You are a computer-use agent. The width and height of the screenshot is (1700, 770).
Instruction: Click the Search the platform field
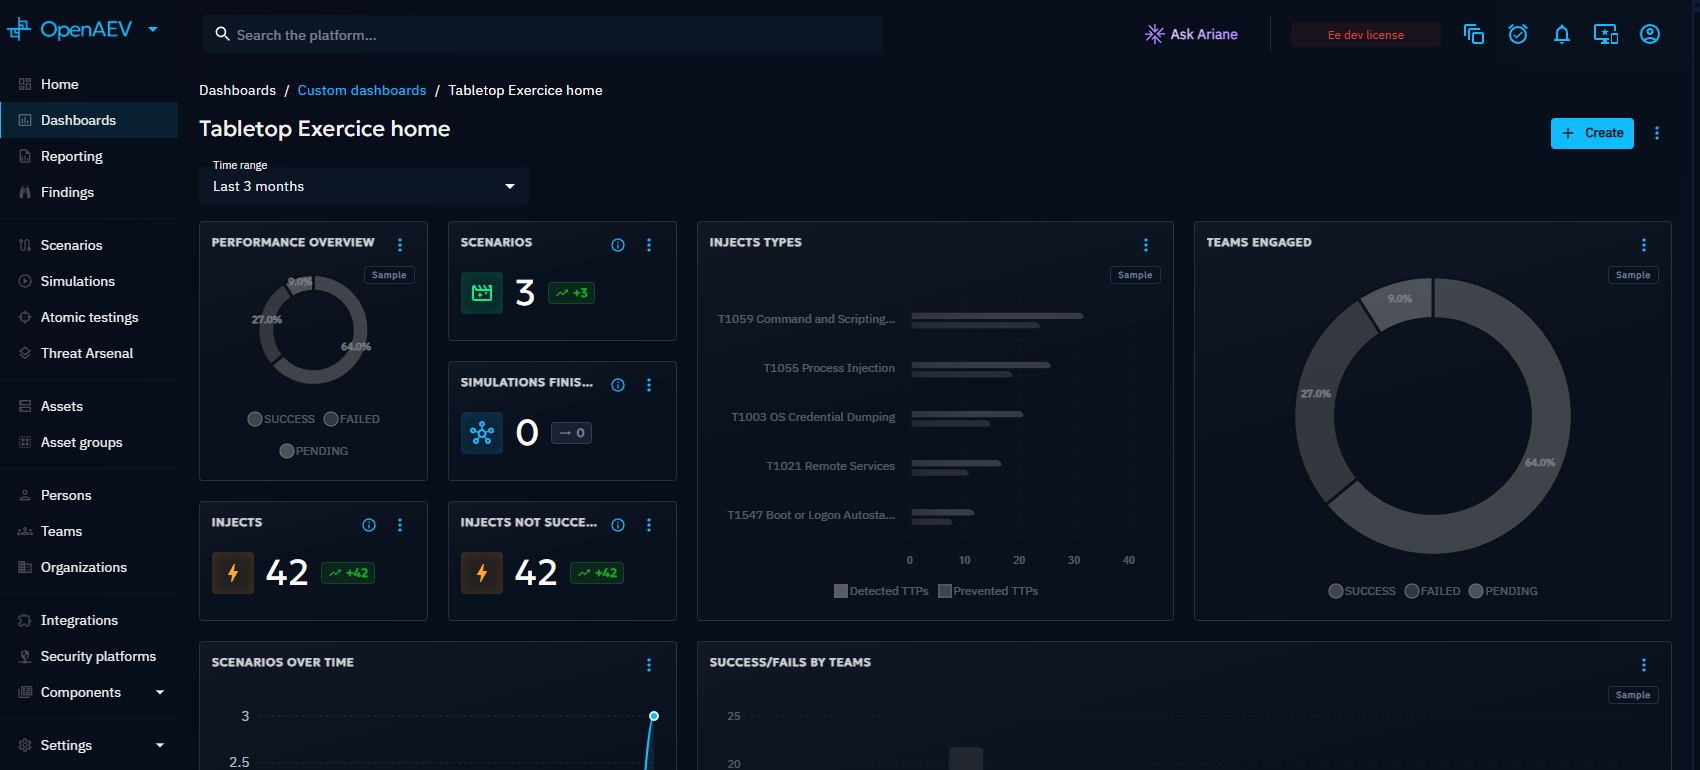point(543,34)
